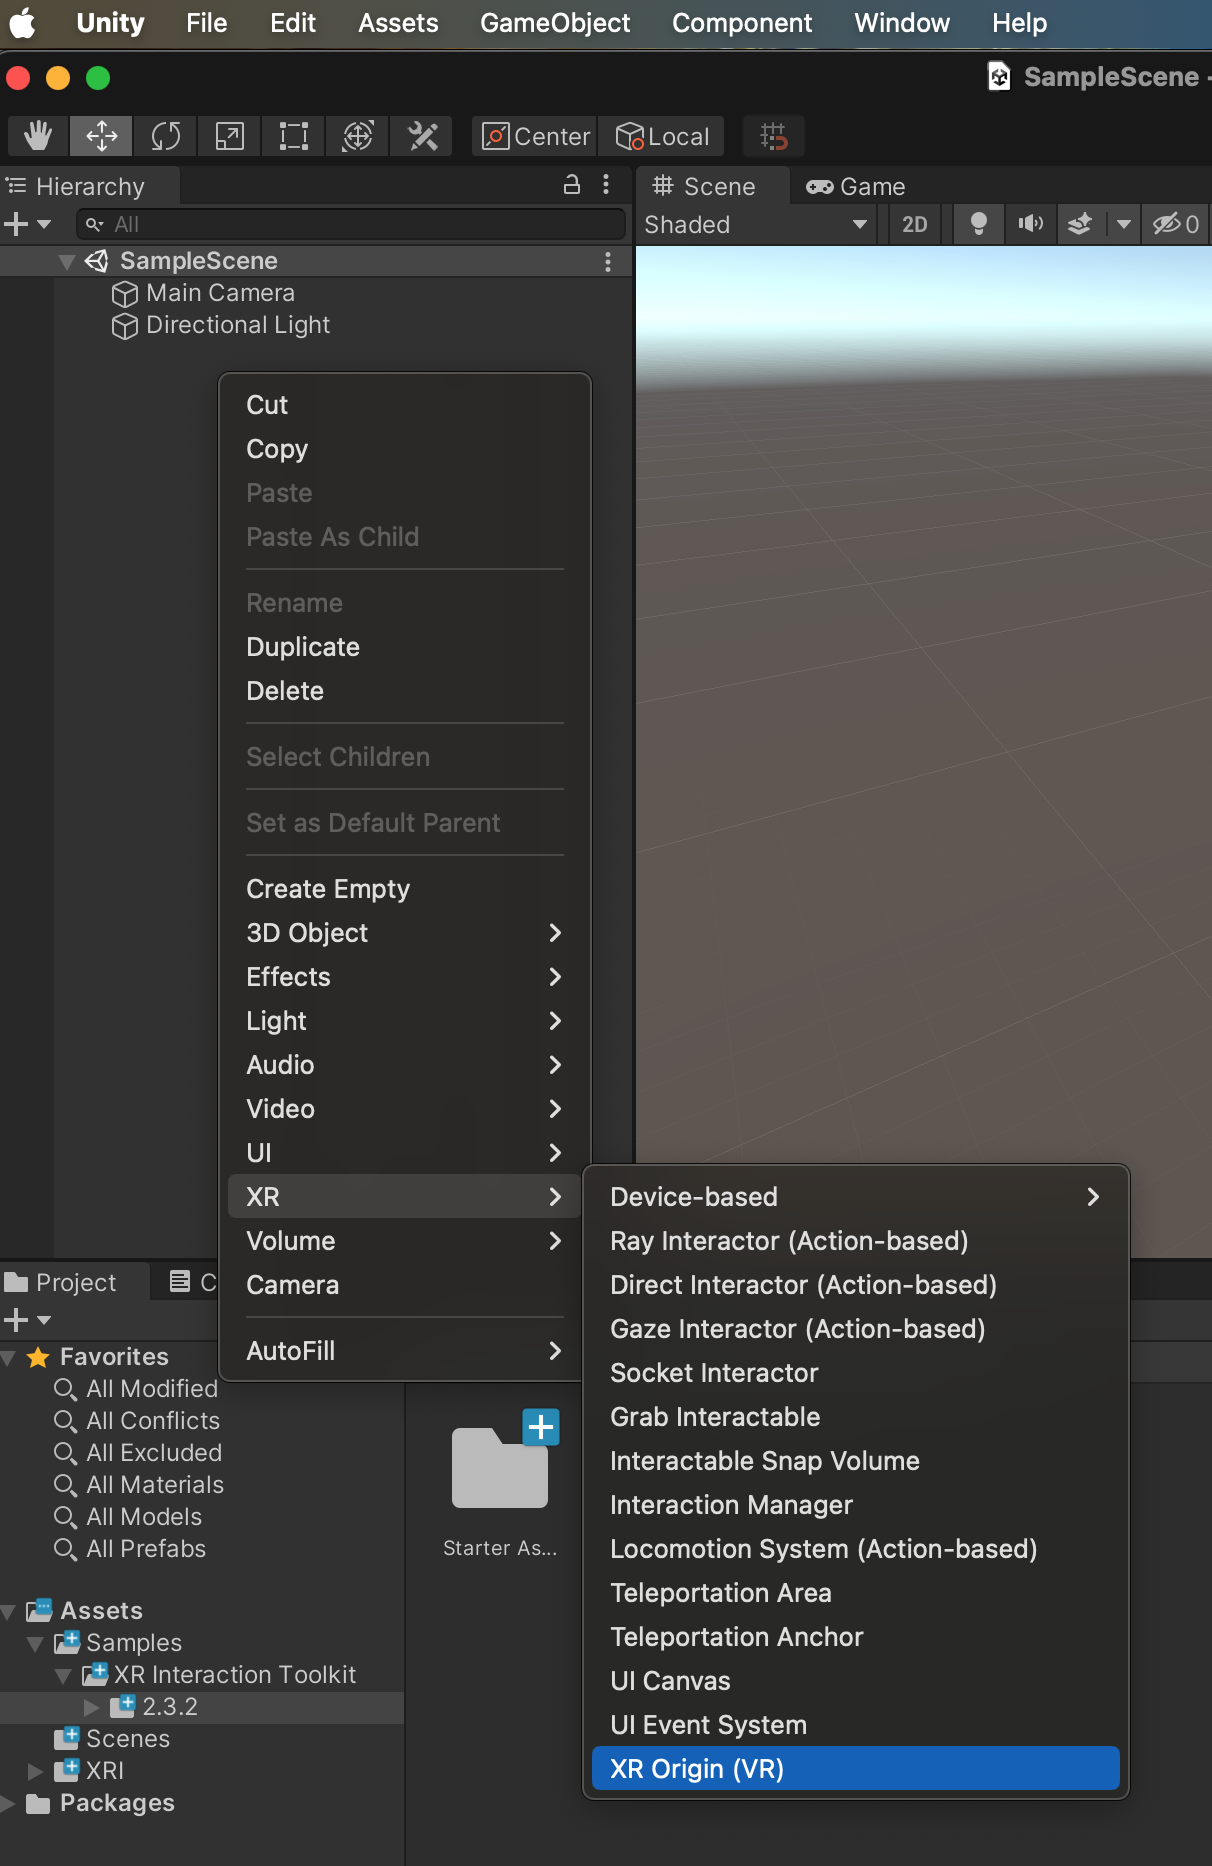The height and width of the screenshot is (1866, 1212).
Task: Choose Delete in context menu
Action: point(405,691)
